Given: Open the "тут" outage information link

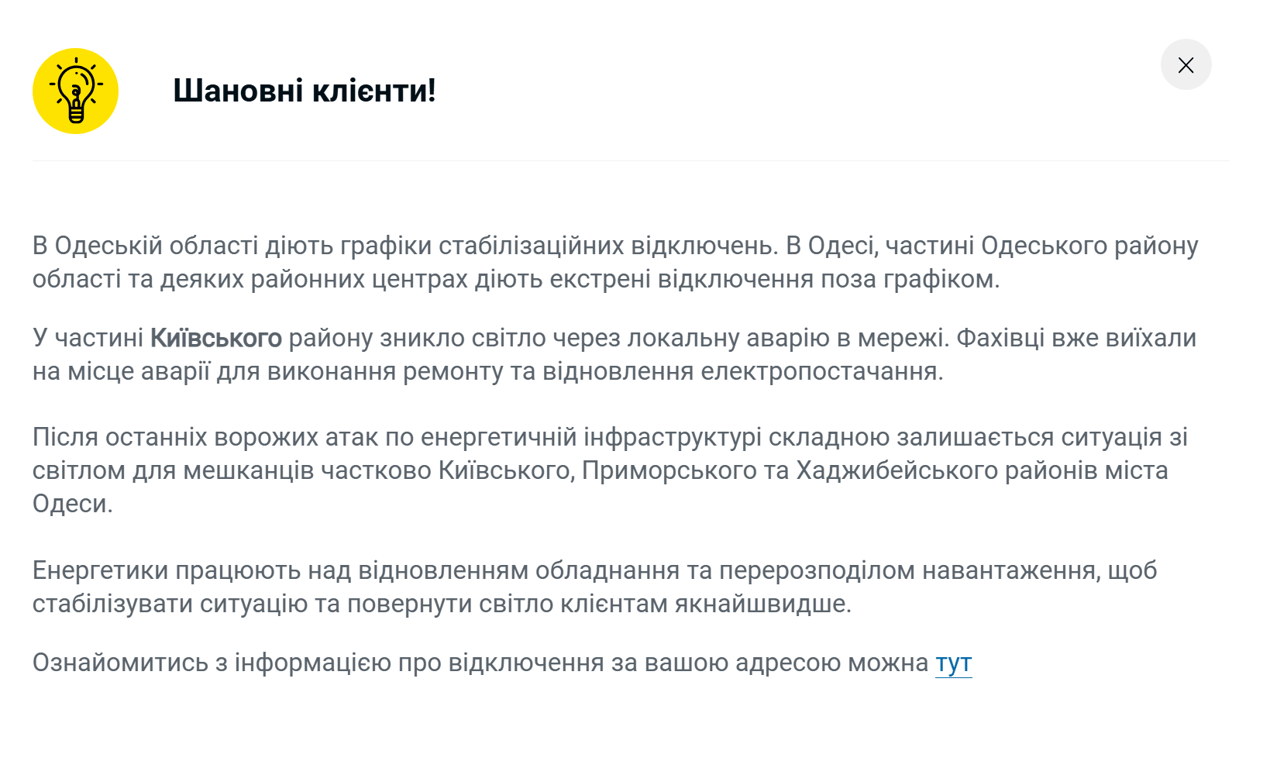Looking at the screenshot, I should coord(953,663).
